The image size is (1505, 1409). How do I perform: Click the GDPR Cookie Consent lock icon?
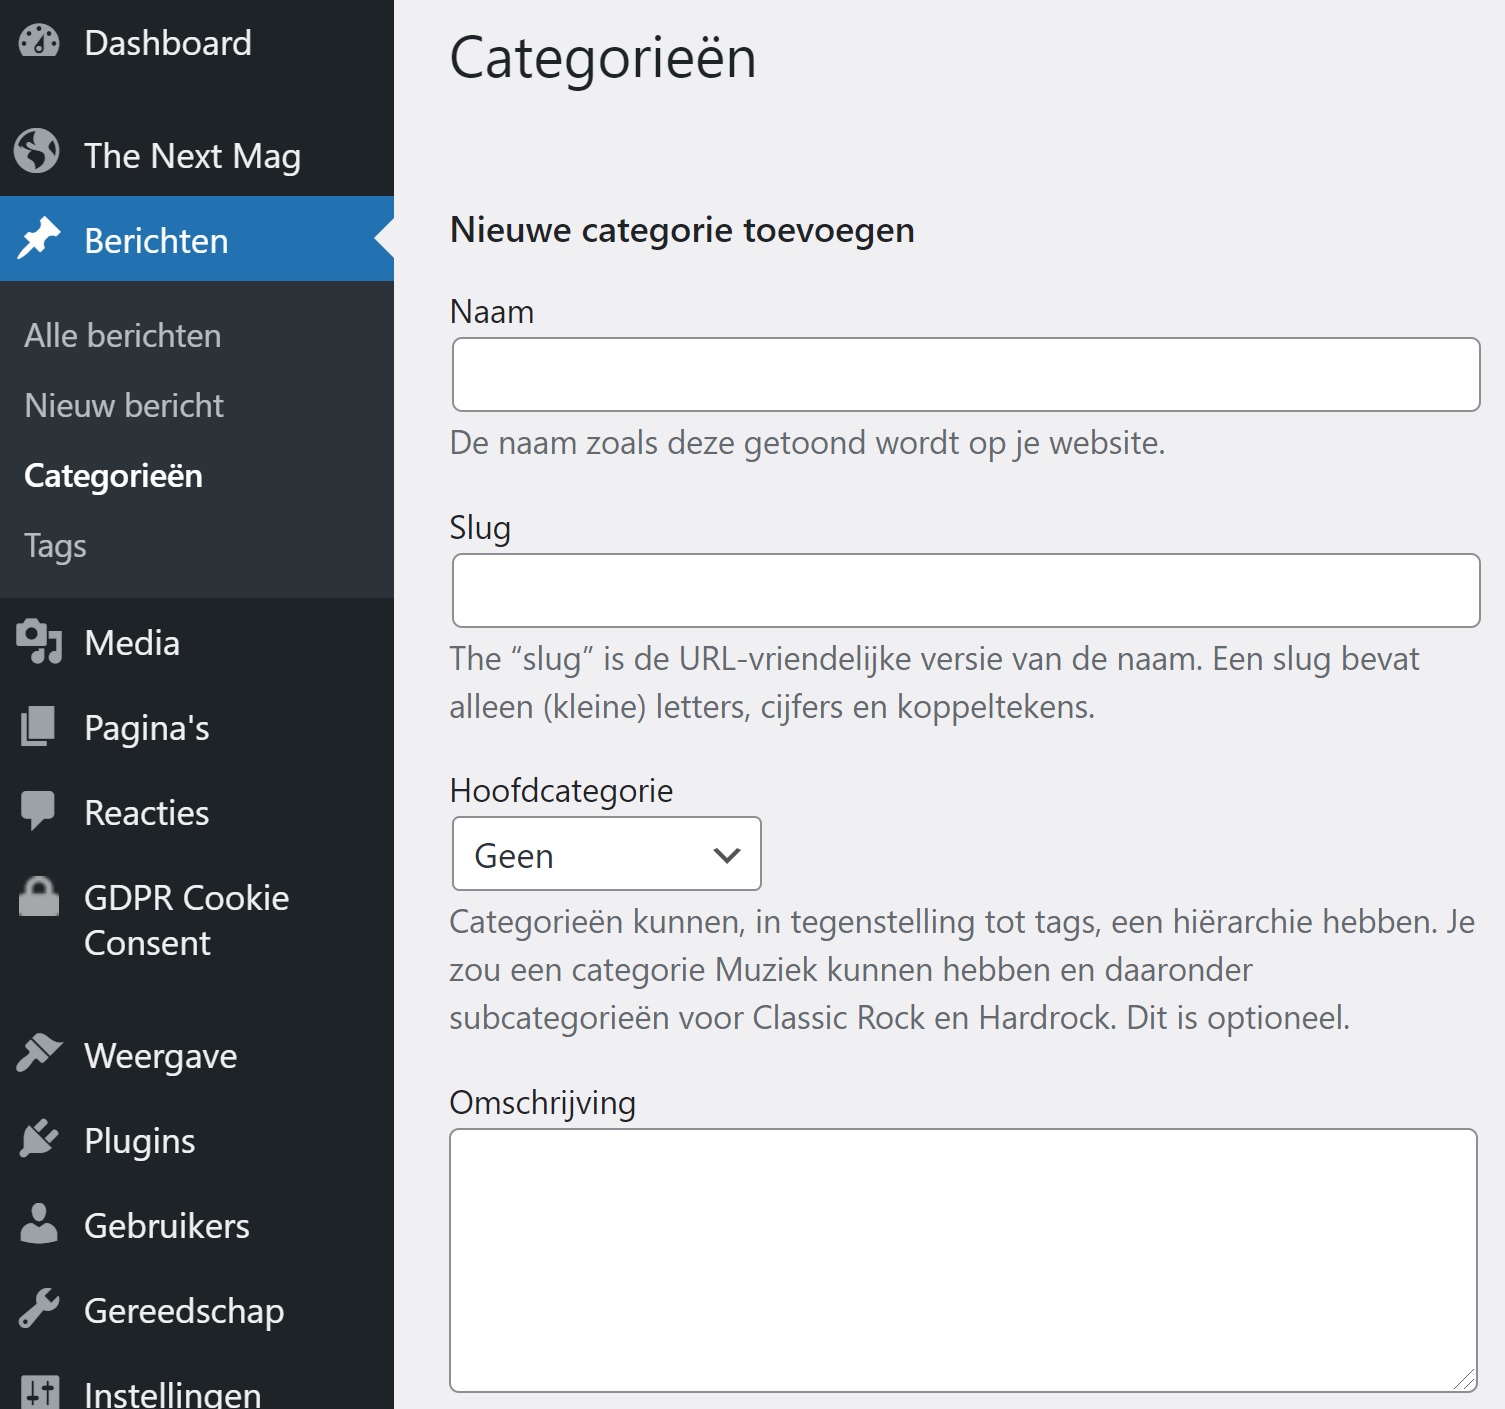tap(39, 896)
